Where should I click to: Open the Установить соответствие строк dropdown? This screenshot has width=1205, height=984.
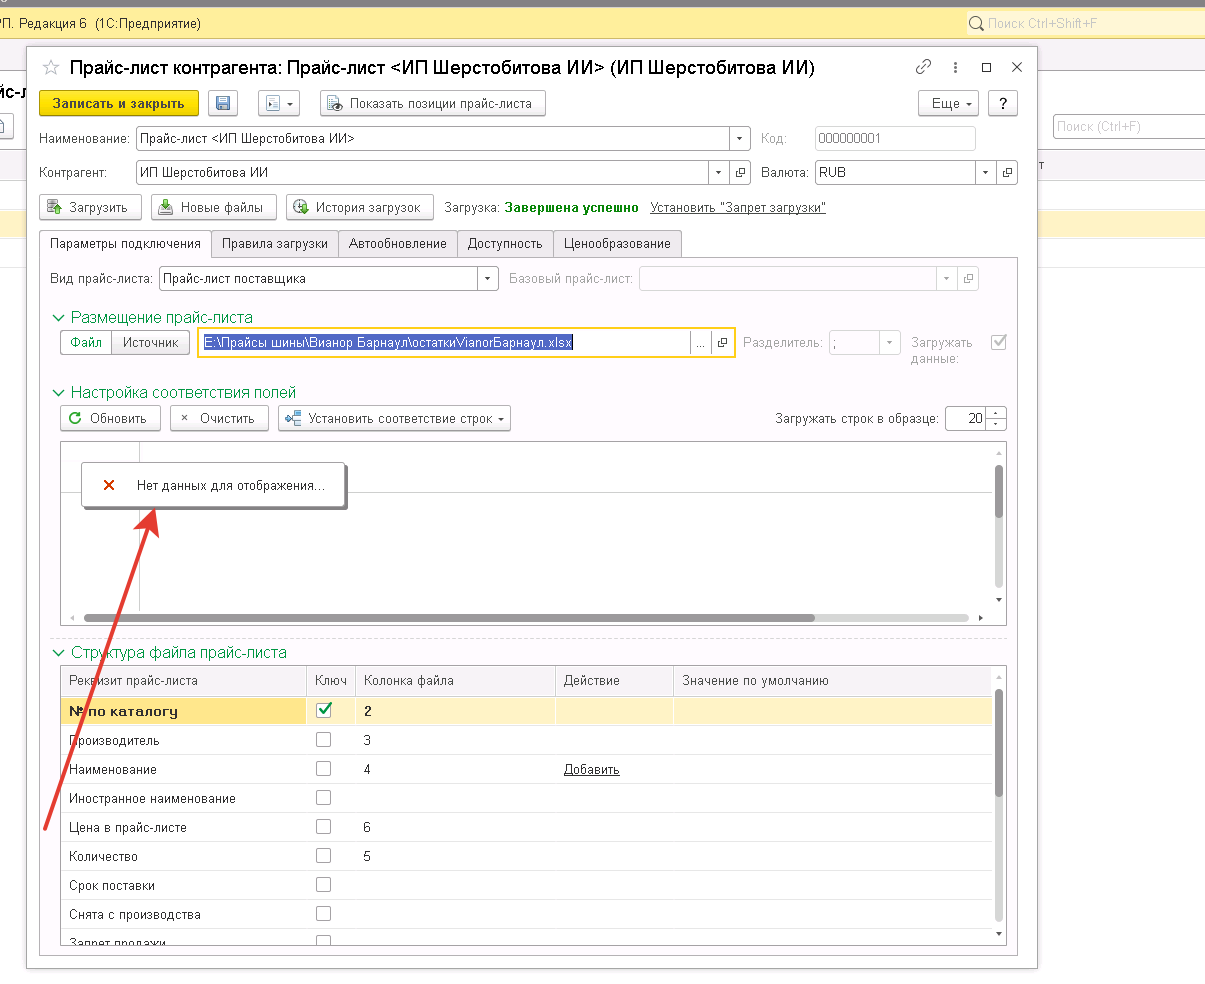click(394, 418)
